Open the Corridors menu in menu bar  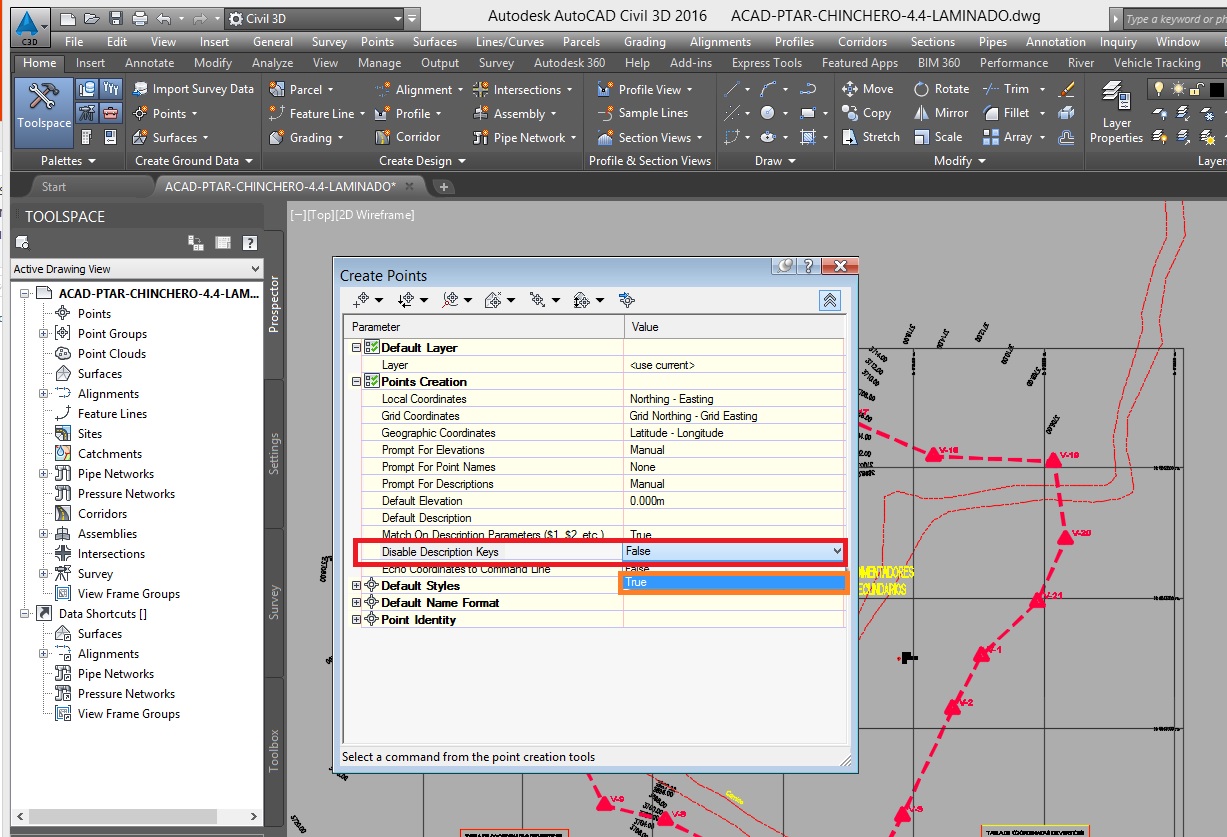862,42
